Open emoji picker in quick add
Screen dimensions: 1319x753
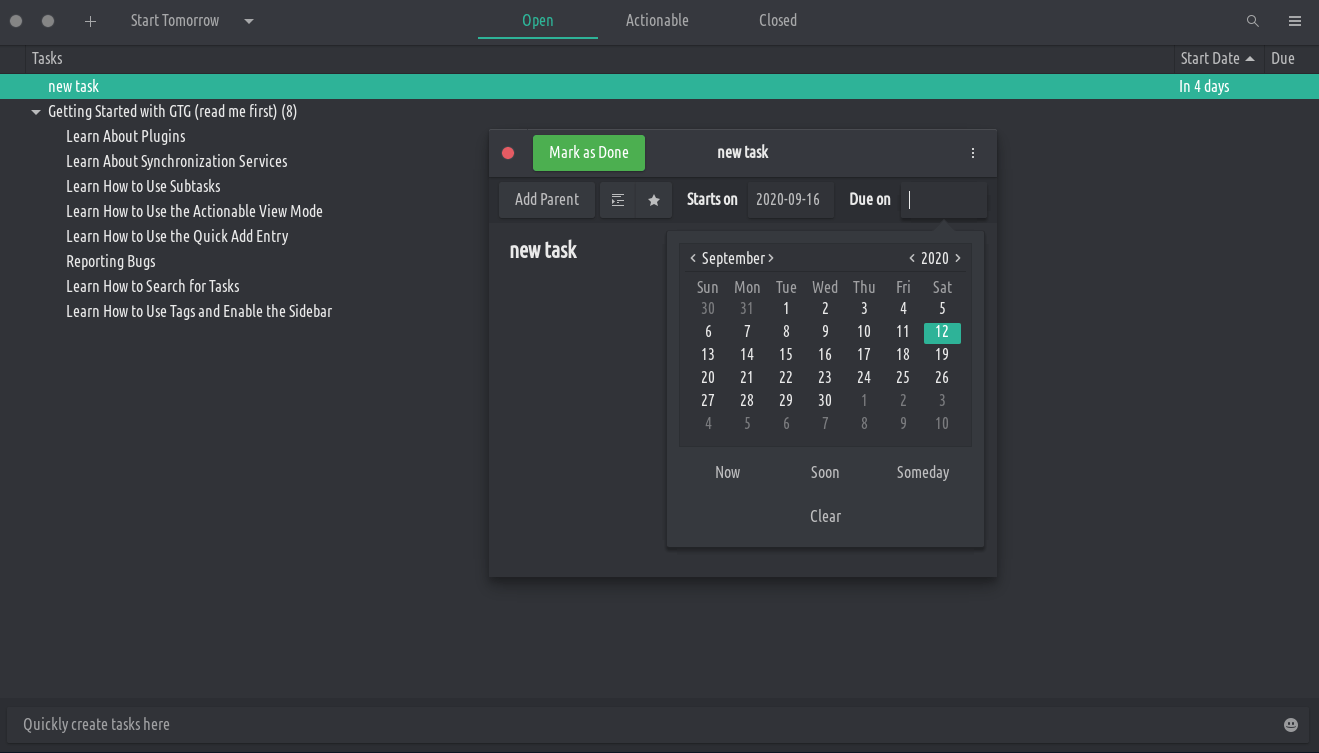(x=1291, y=724)
